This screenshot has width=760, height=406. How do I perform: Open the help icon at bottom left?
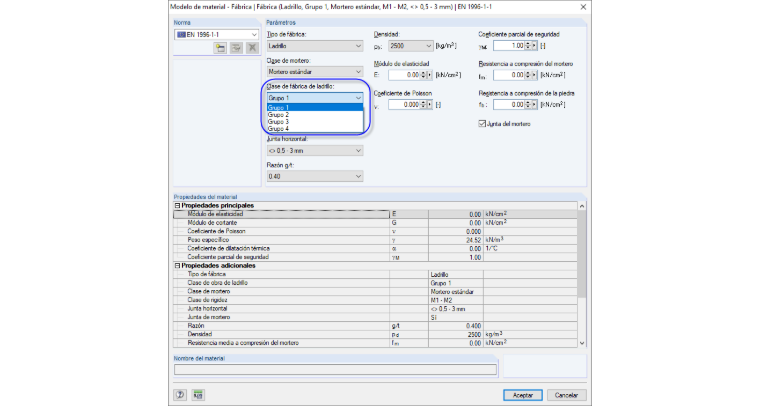(180, 394)
